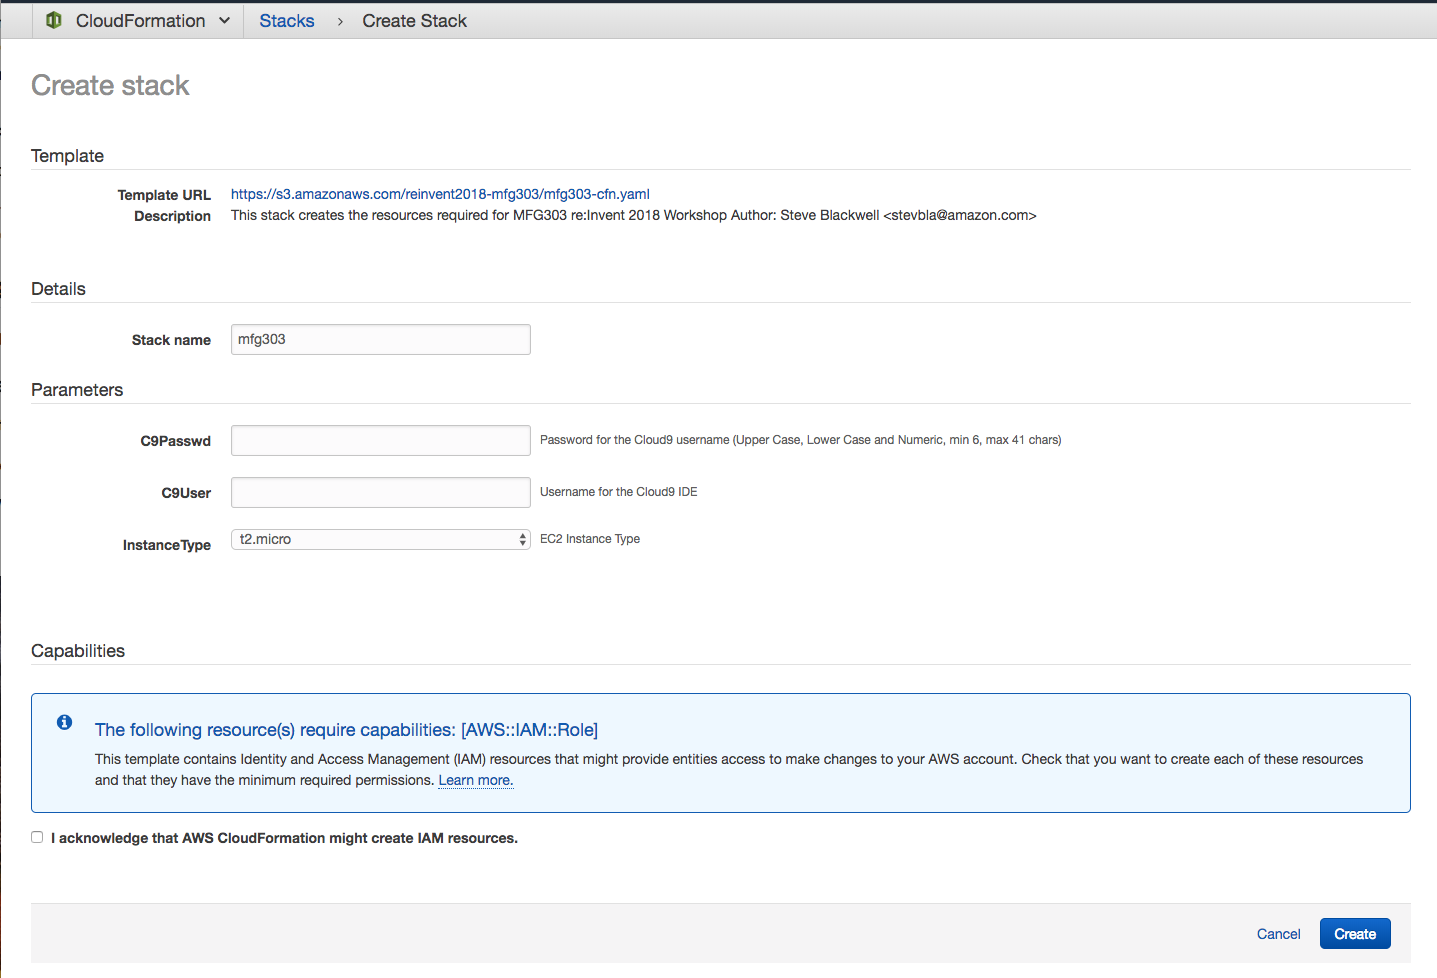Click the Template section heading
The width and height of the screenshot is (1437, 978).
[x=67, y=156]
